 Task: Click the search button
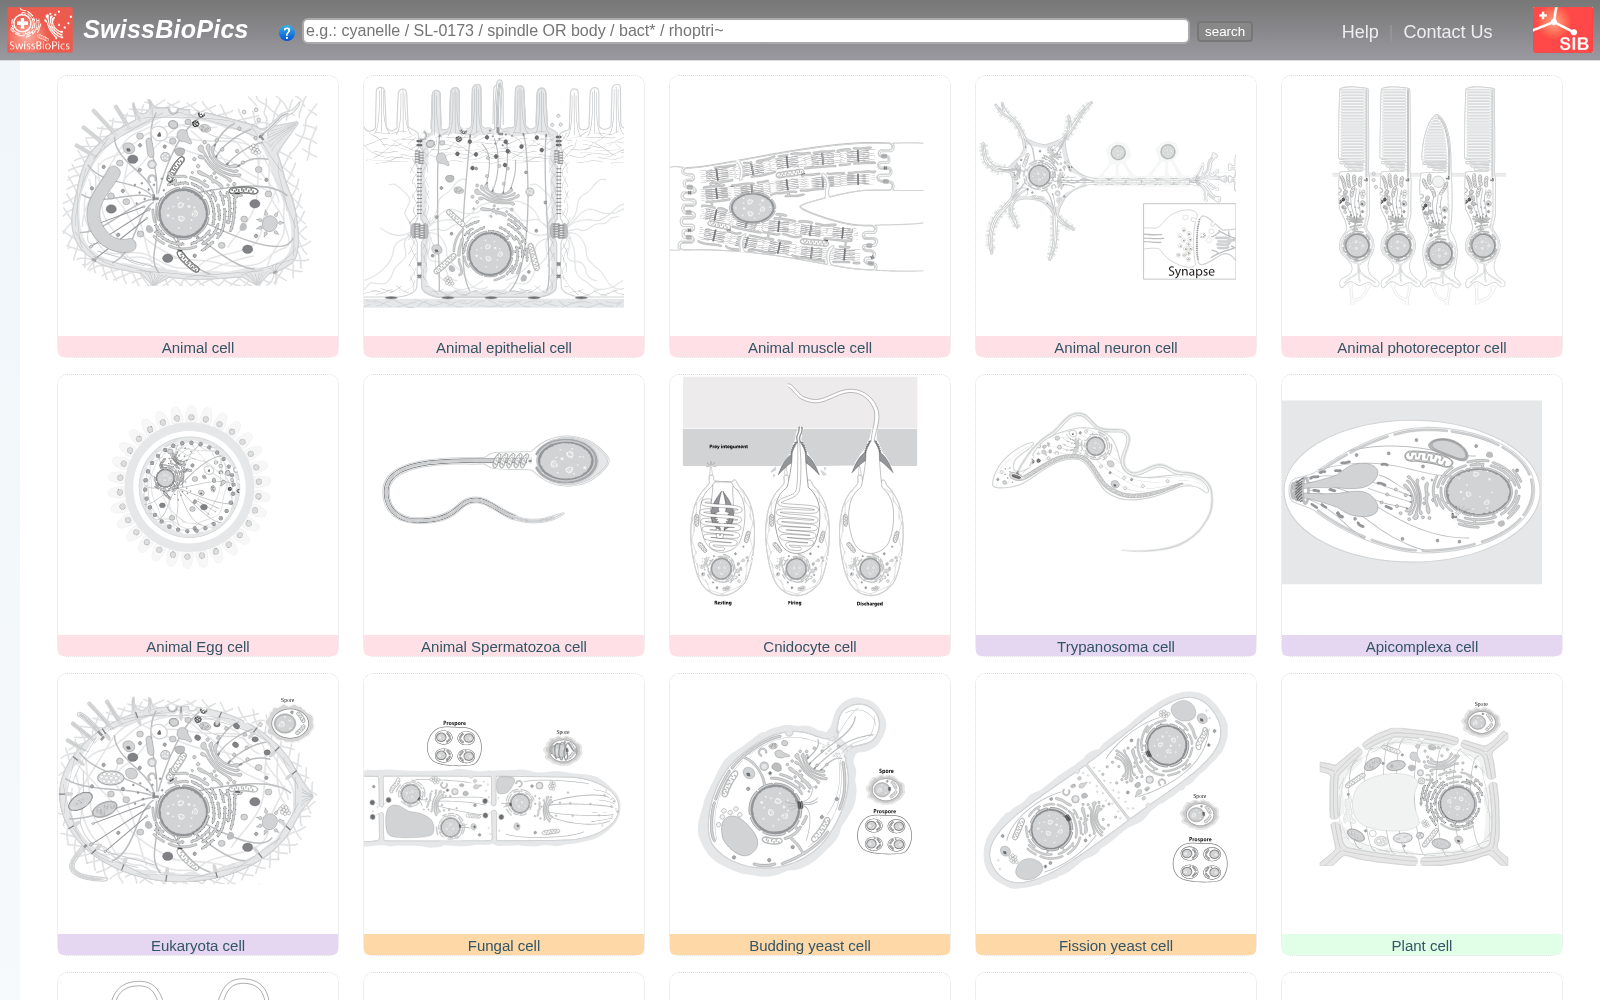click(x=1225, y=32)
